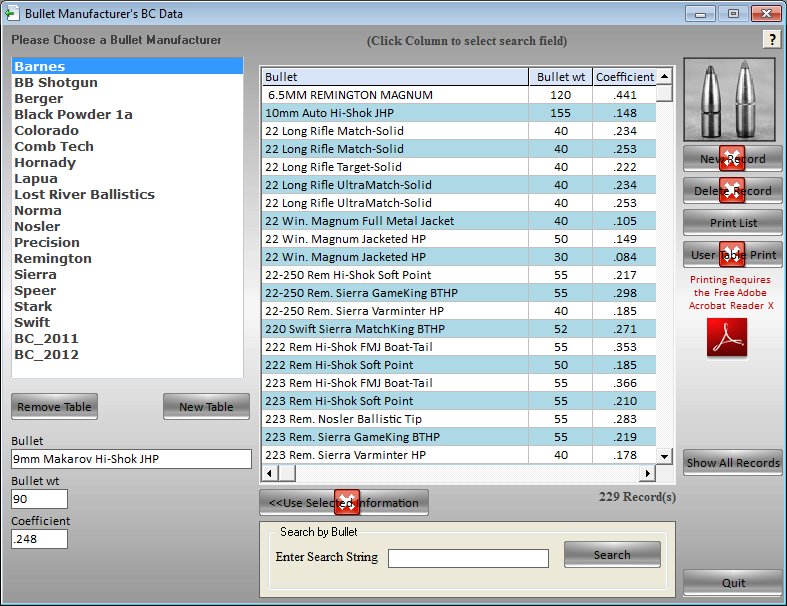Choose Hornady manufacturer
Screen dimensions: 787x606
pyautogui.click(x=127, y=163)
